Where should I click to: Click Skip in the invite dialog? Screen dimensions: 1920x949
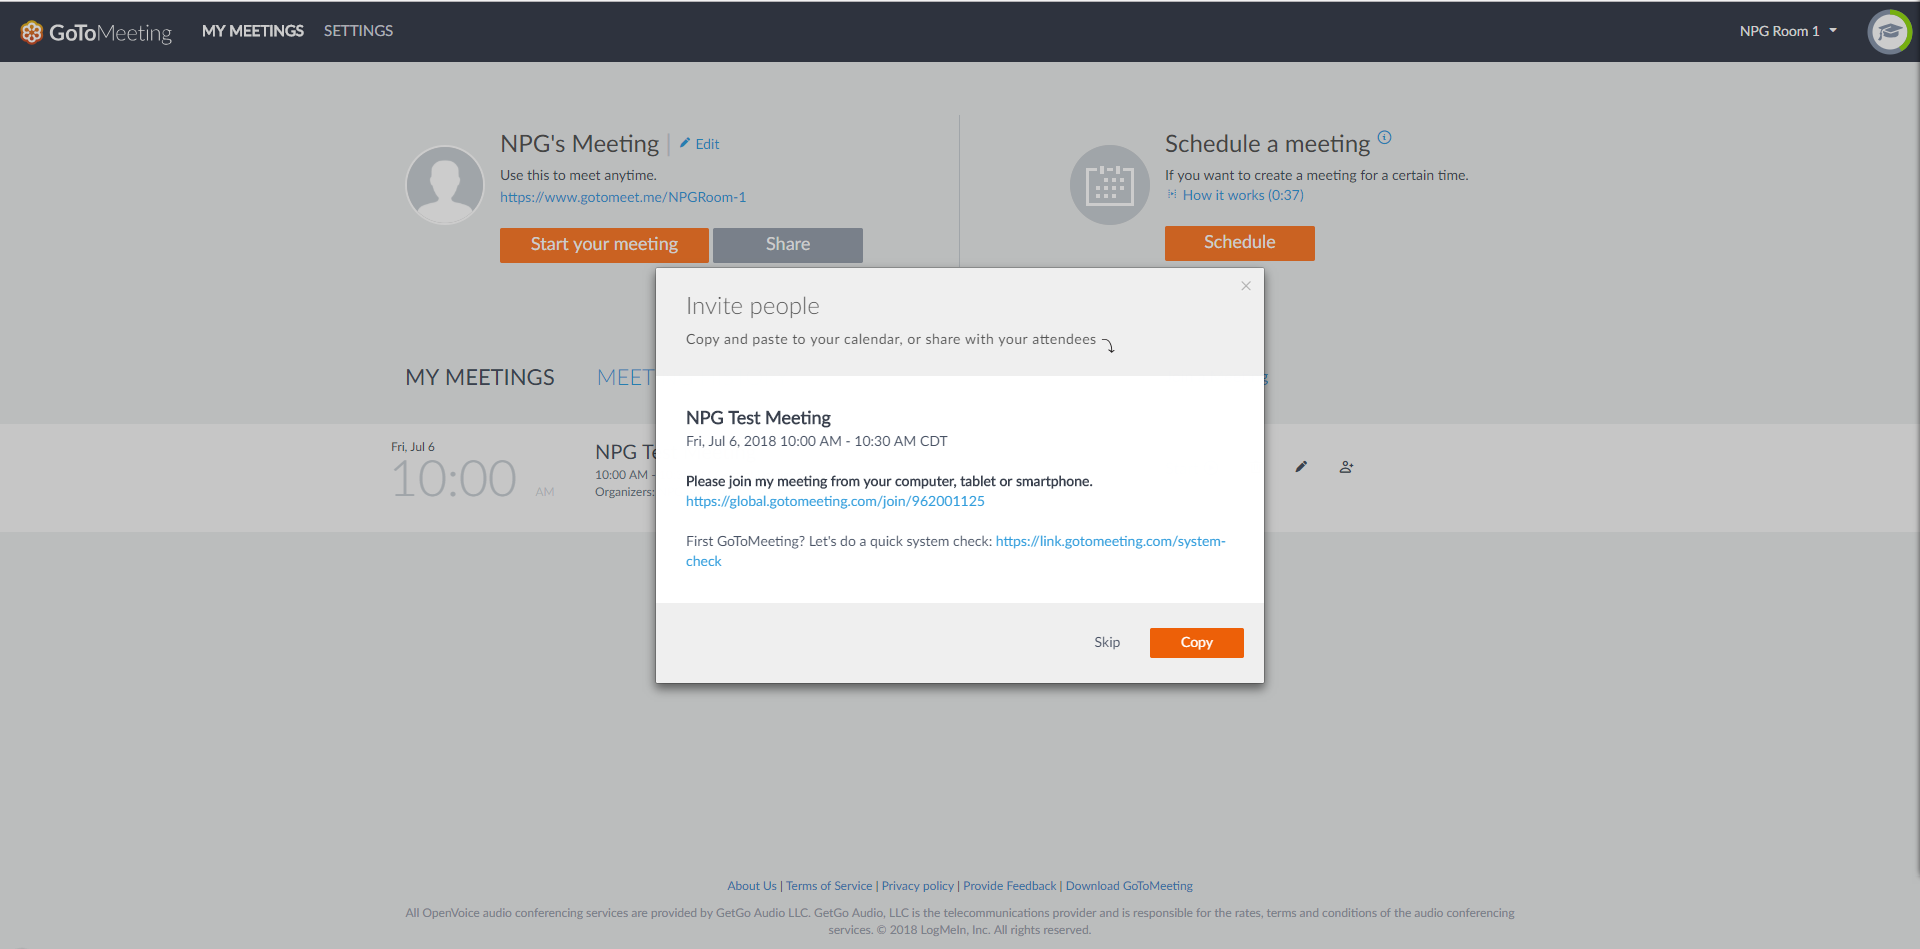tap(1107, 642)
